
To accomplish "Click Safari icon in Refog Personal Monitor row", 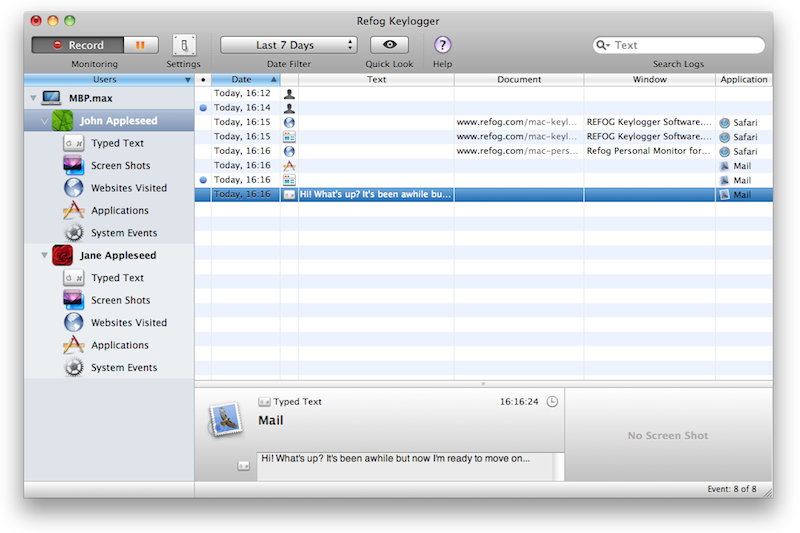I will [724, 151].
